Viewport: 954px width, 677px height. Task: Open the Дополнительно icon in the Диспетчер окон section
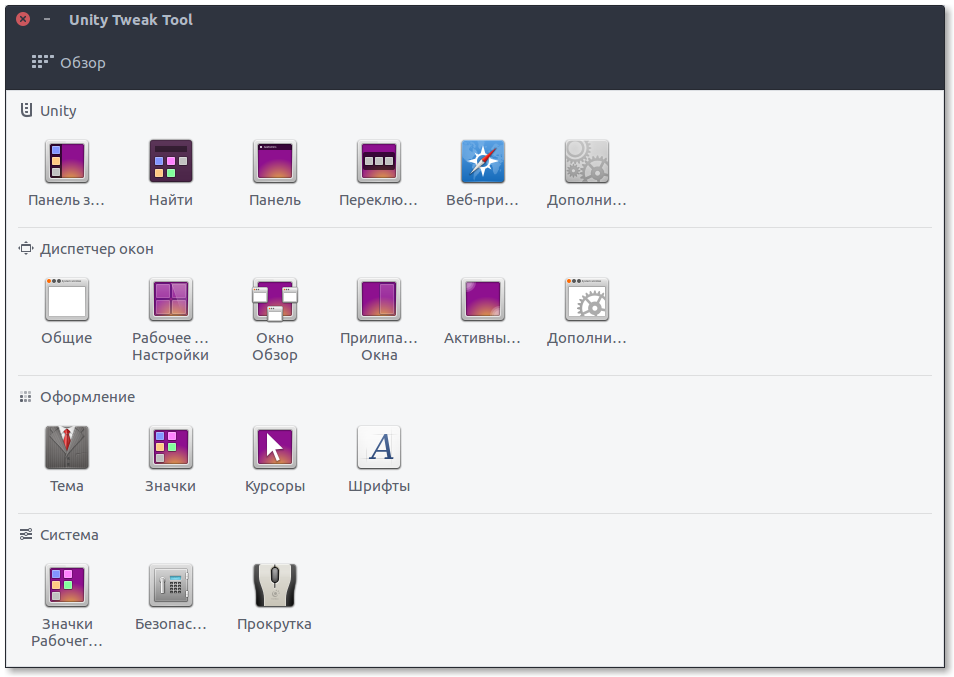[587, 299]
